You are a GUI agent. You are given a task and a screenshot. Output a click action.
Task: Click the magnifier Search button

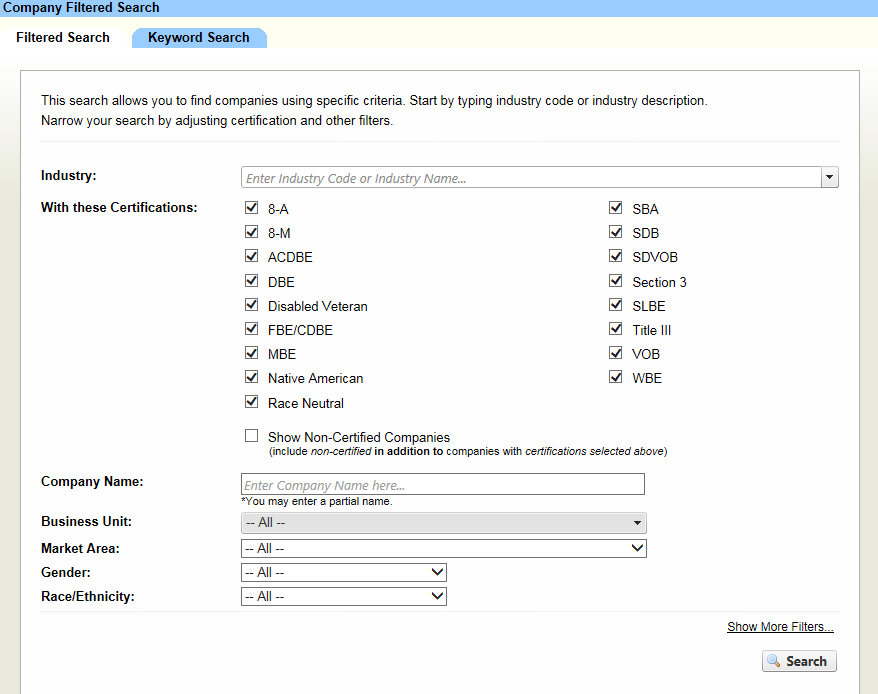point(799,661)
